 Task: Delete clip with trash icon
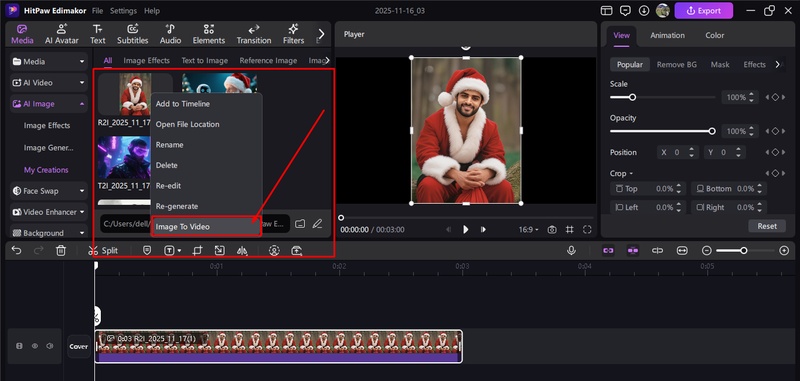coord(61,250)
